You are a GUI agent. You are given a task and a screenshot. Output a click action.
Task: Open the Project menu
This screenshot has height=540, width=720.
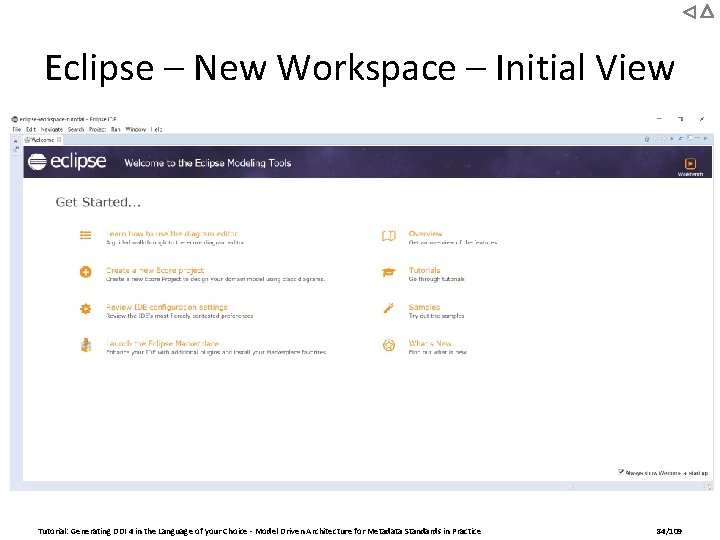coord(97,129)
